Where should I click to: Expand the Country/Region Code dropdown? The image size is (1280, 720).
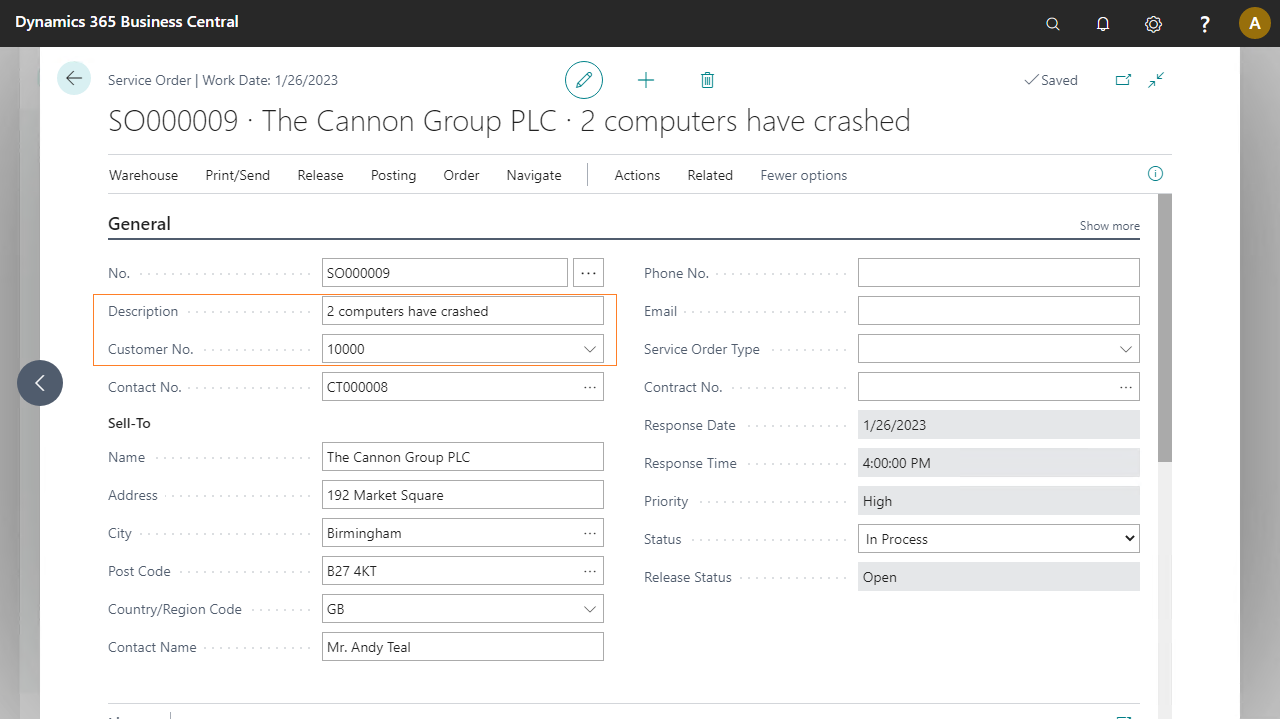click(x=590, y=609)
